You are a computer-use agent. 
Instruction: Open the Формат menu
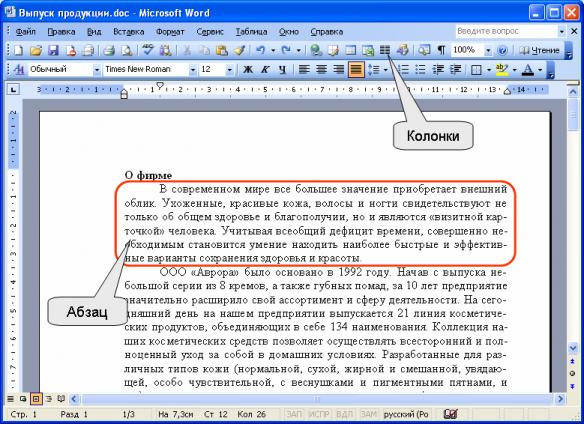point(170,32)
